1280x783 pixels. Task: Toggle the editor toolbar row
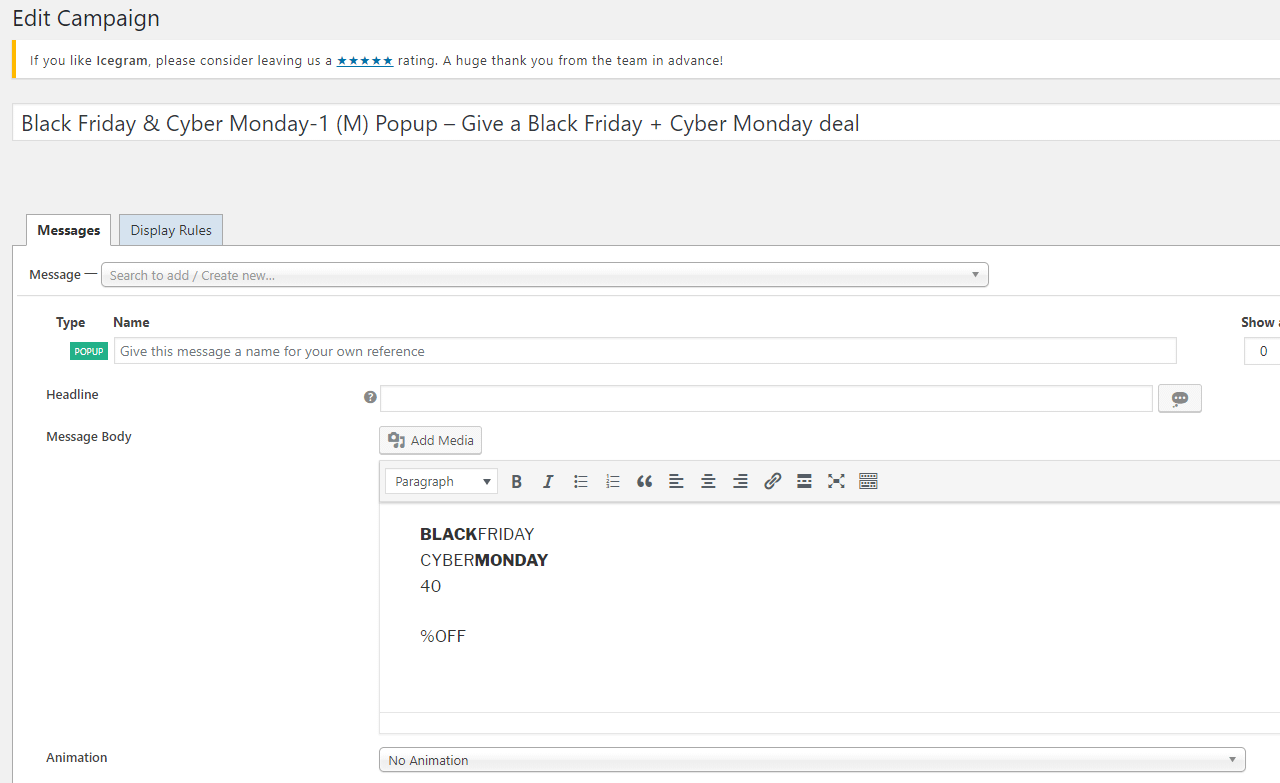coord(868,481)
